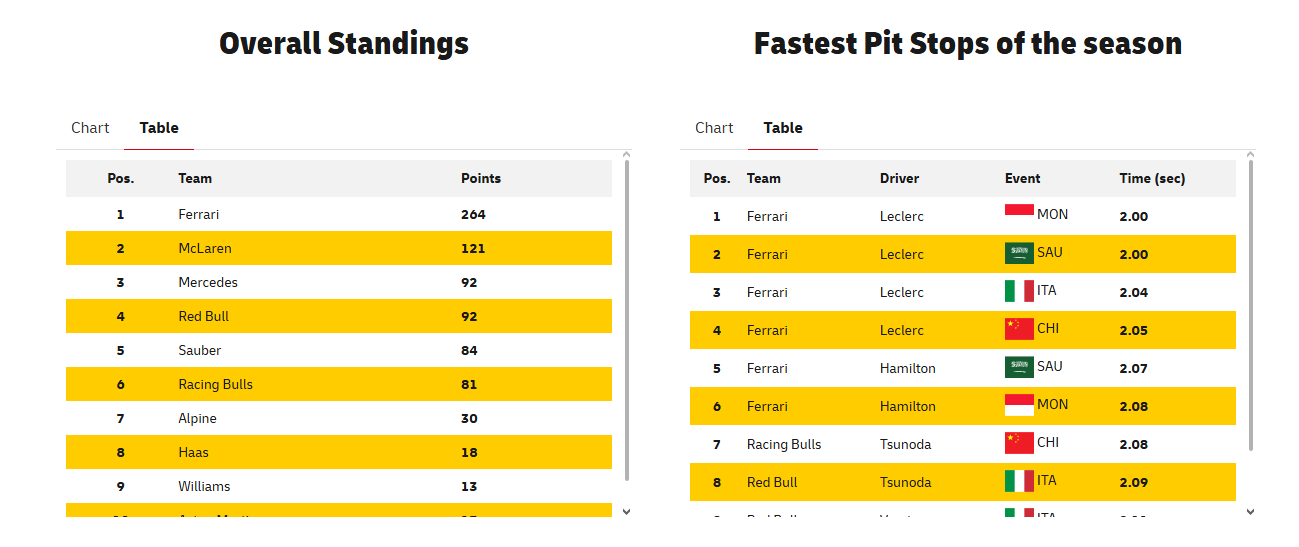
Task: Click the Time (sec) column header
Action: [1152, 178]
